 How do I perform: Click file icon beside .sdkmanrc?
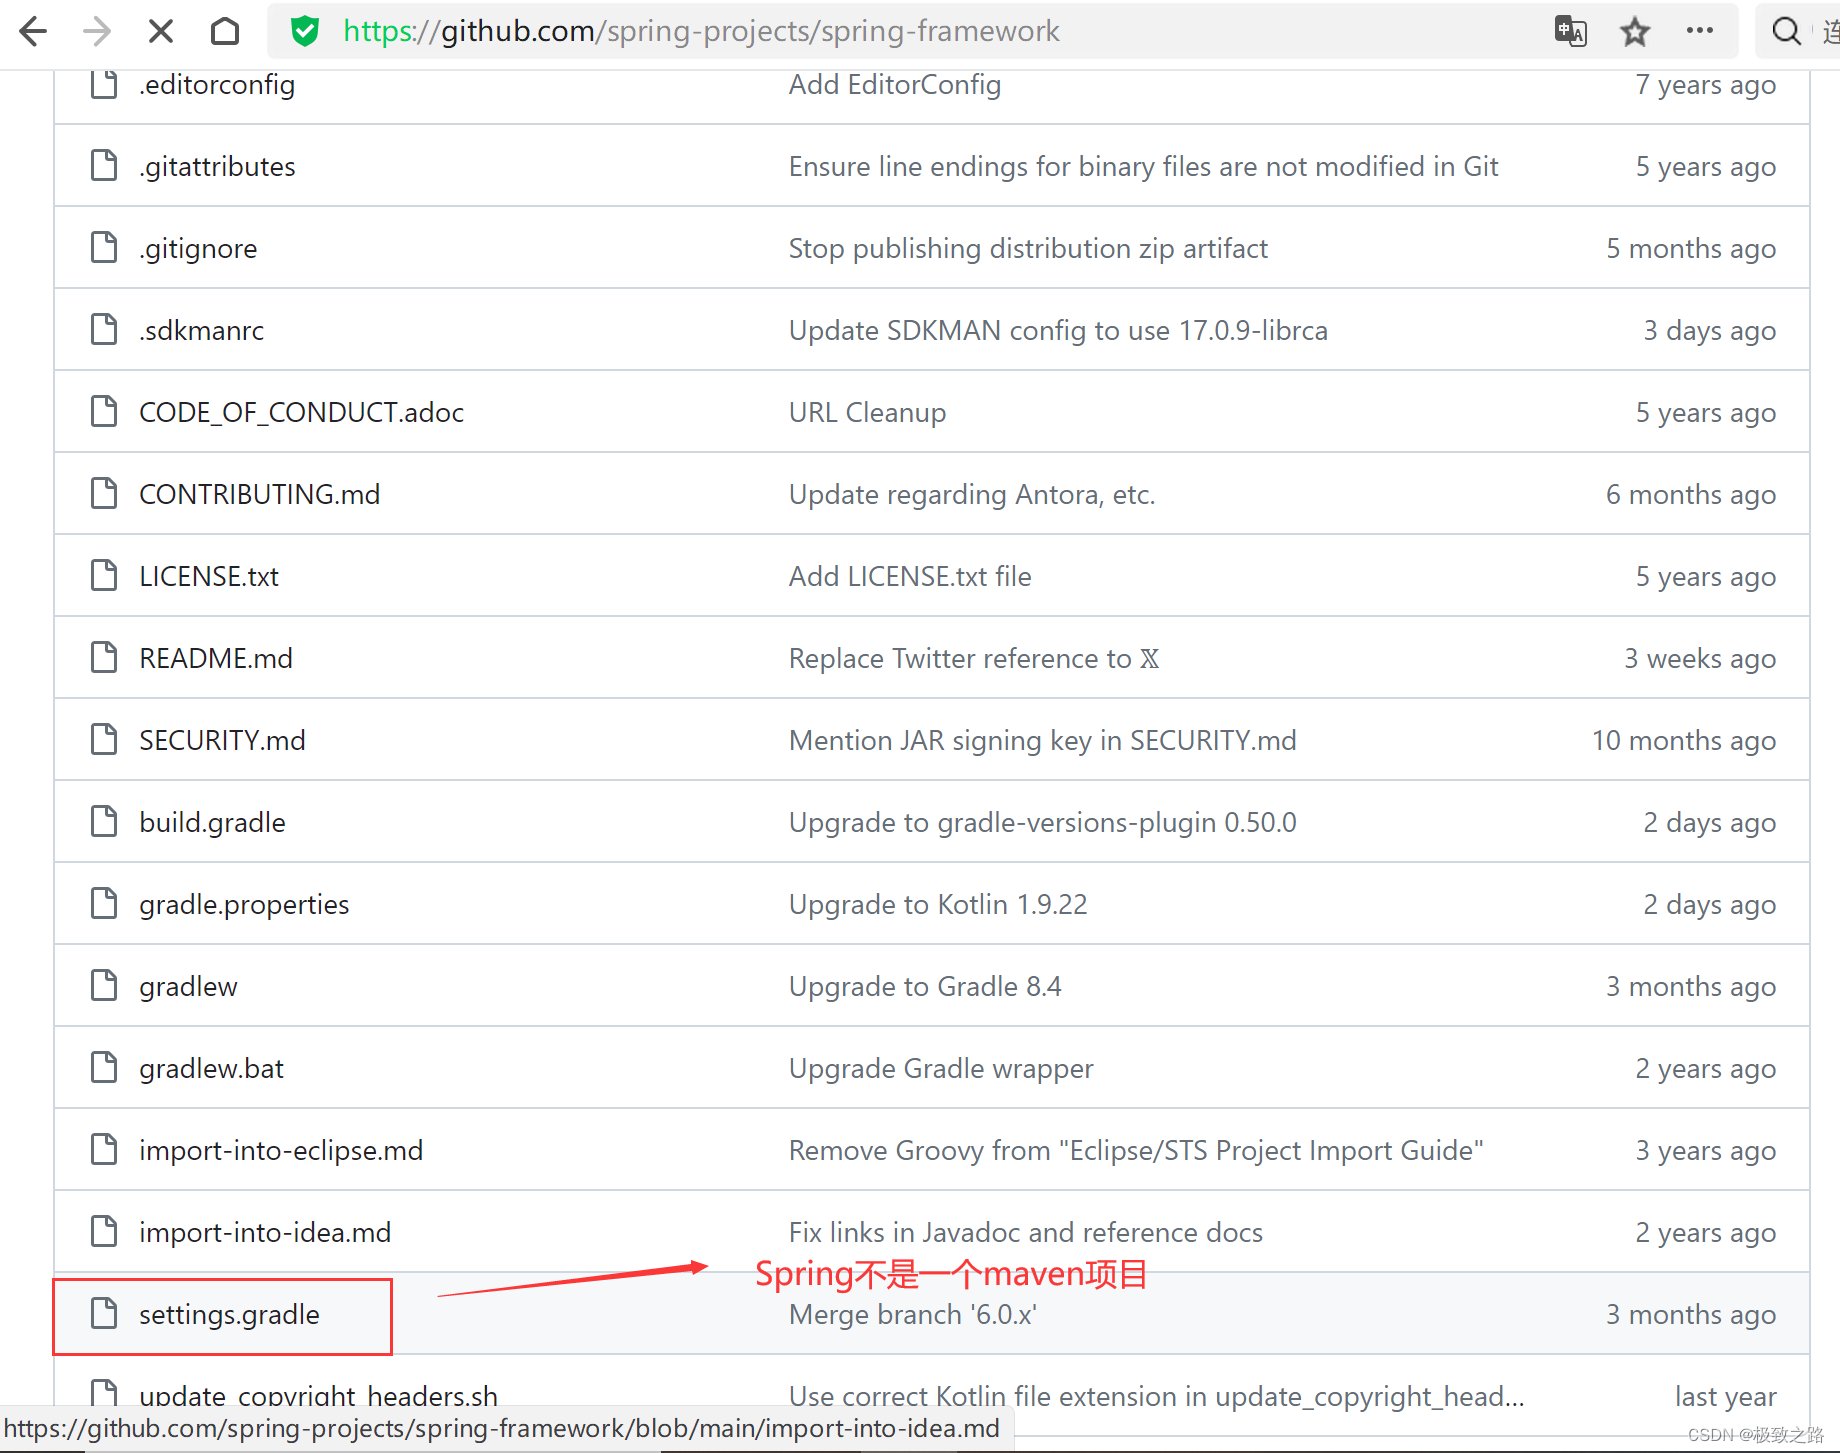pos(104,329)
